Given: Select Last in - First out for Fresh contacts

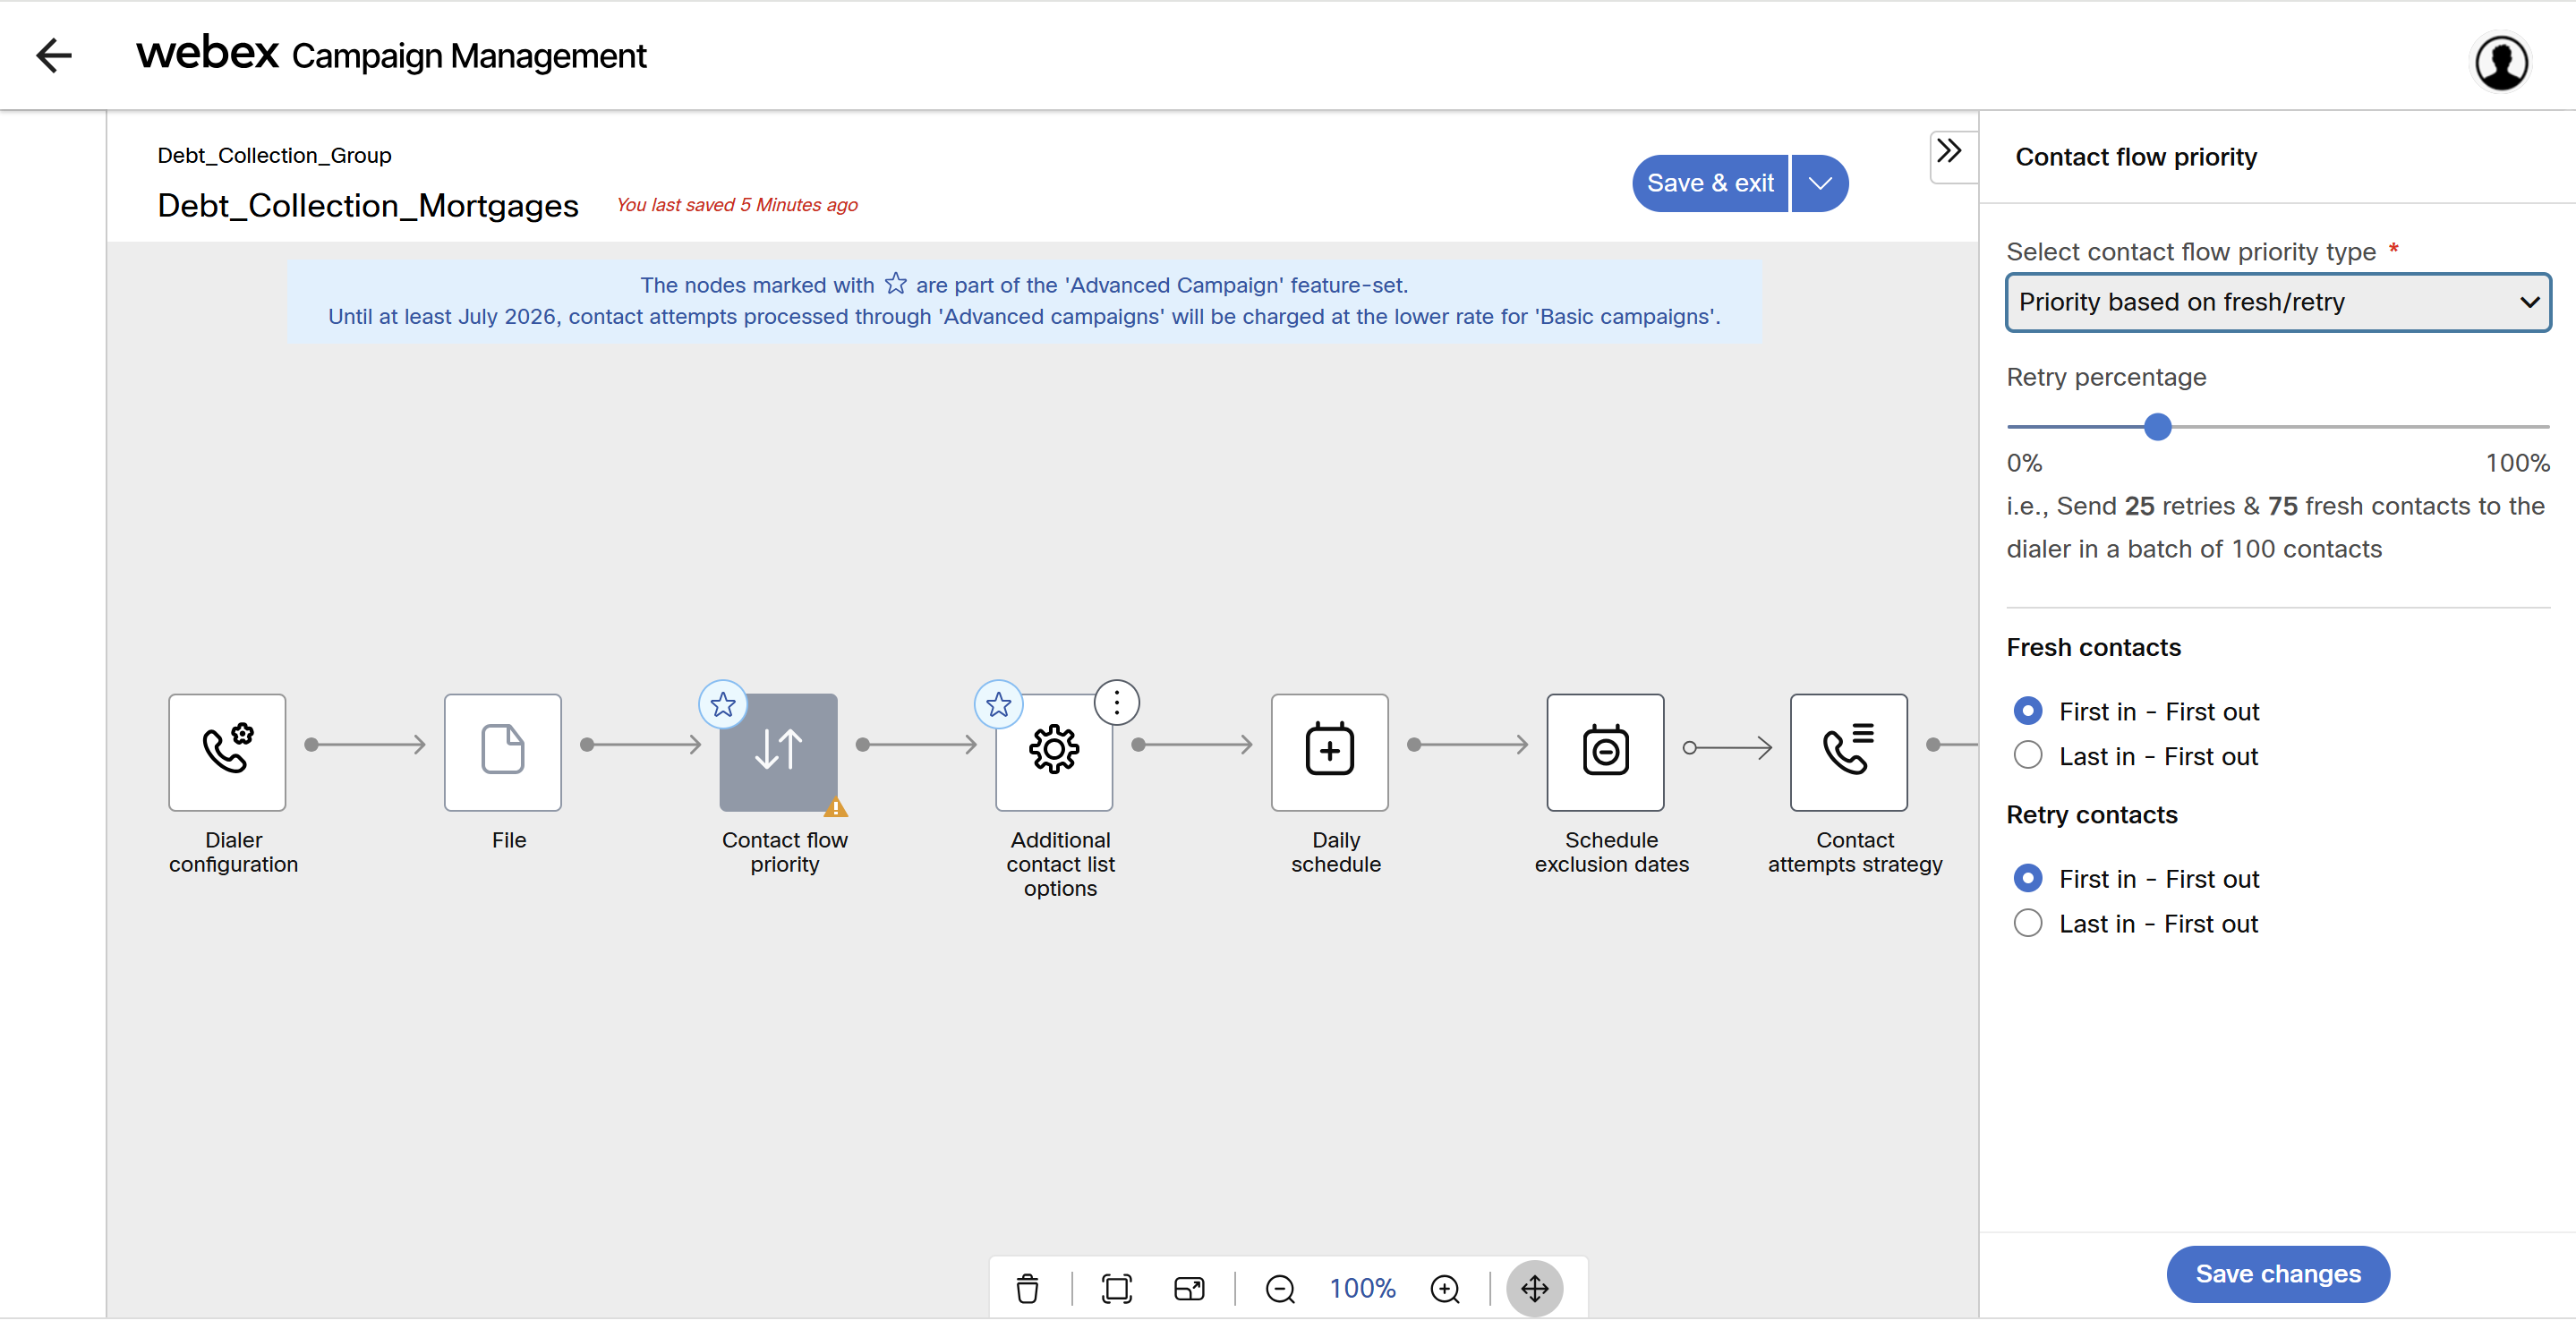Looking at the screenshot, I should pos(2027,756).
